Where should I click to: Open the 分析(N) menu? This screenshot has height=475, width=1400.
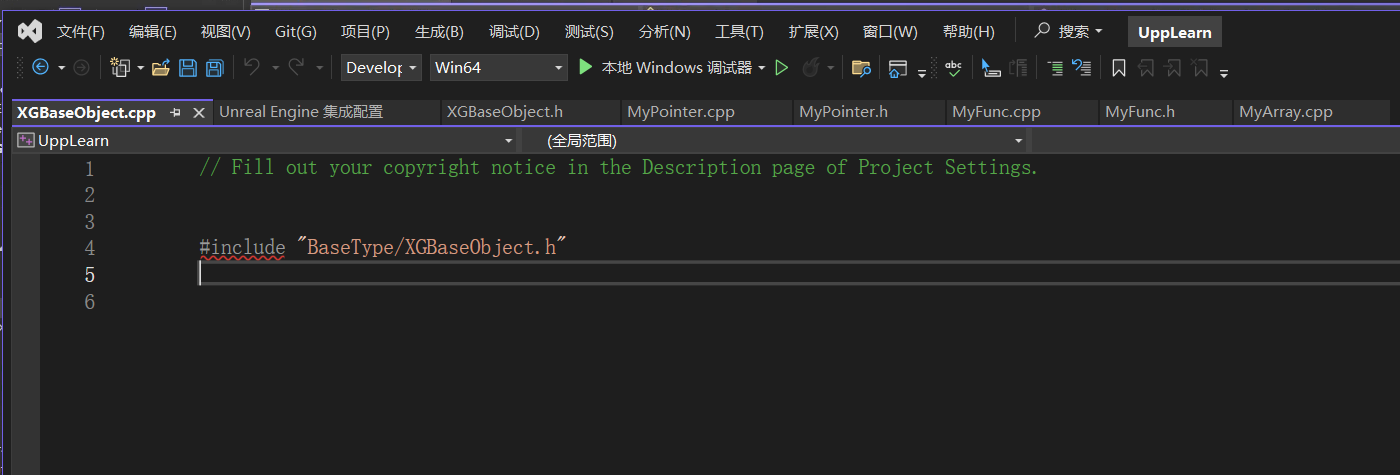click(x=664, y=32)
